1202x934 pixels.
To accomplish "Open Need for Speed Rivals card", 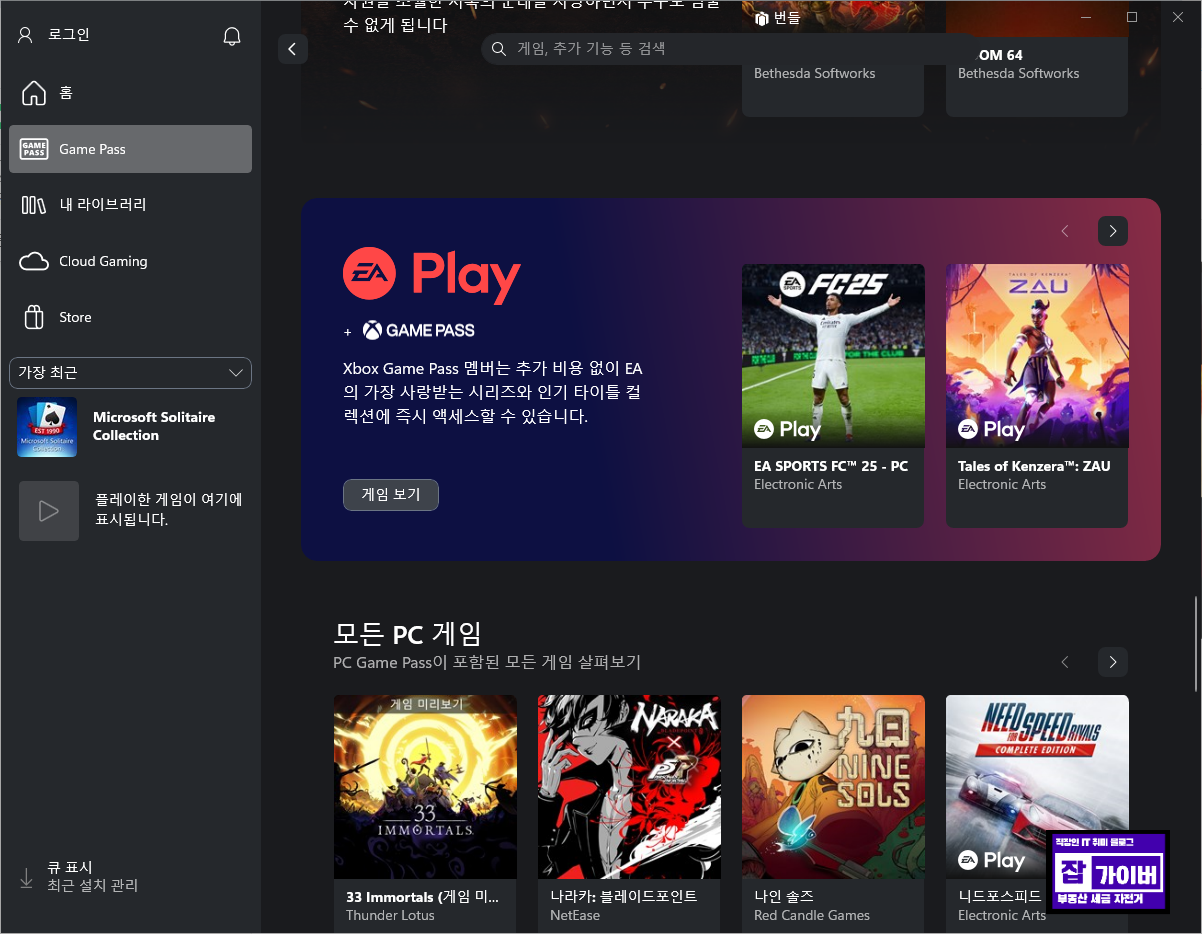I will tap(1037, 814).
